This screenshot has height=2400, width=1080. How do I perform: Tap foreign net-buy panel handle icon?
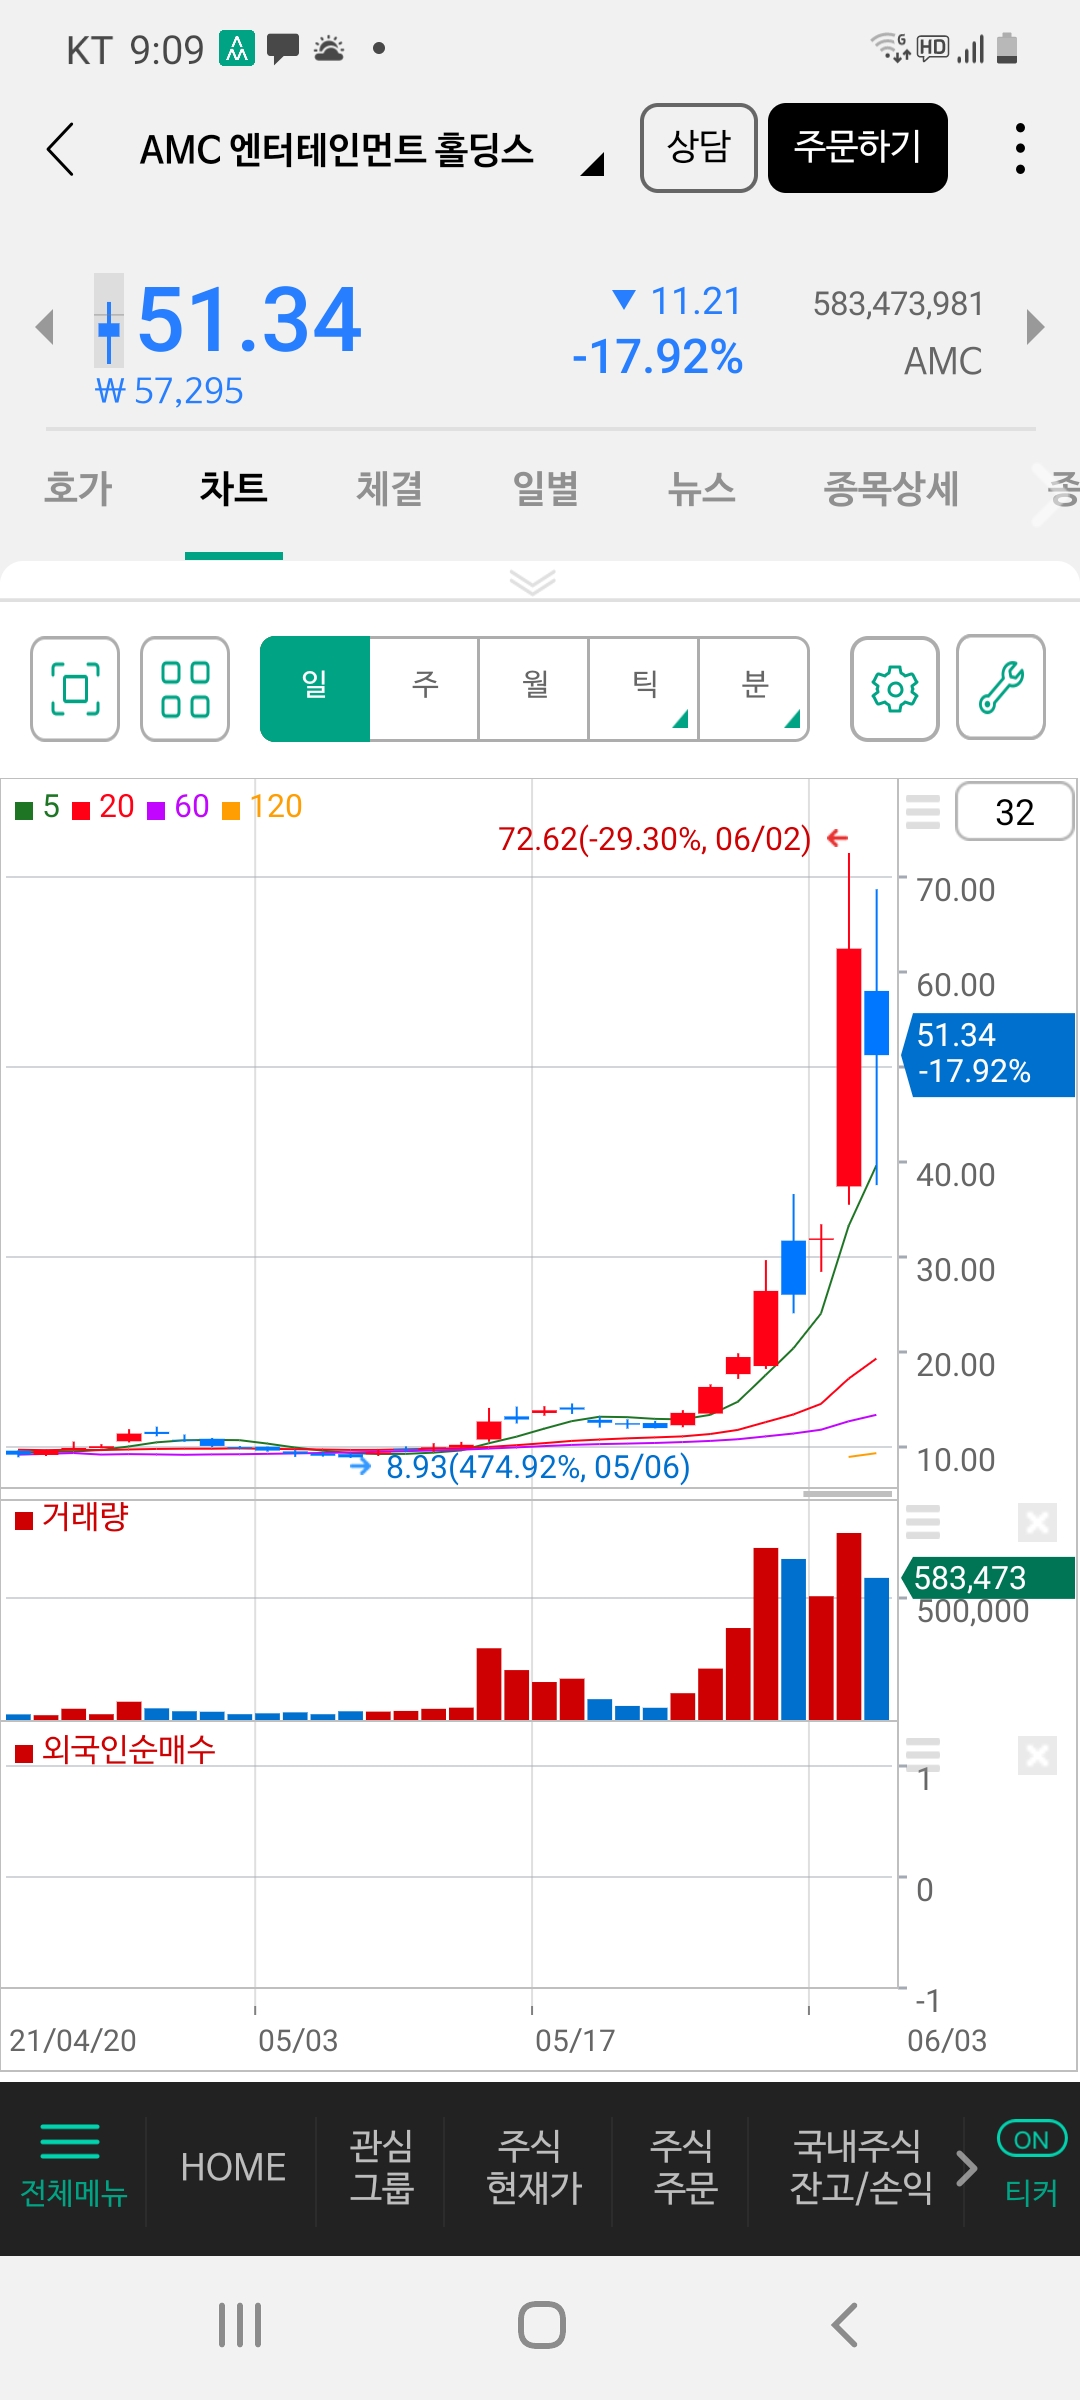(x=923, y=1755)
